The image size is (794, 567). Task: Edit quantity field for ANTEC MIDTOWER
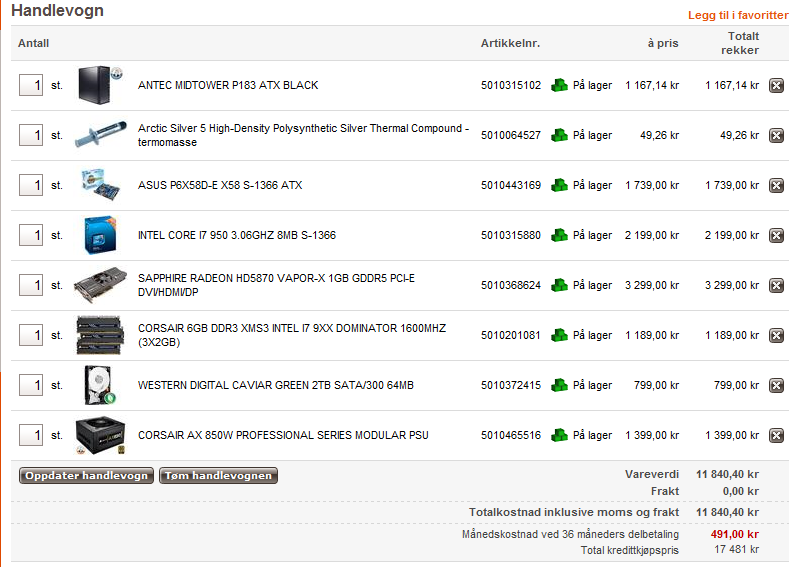tap(31, 85)
